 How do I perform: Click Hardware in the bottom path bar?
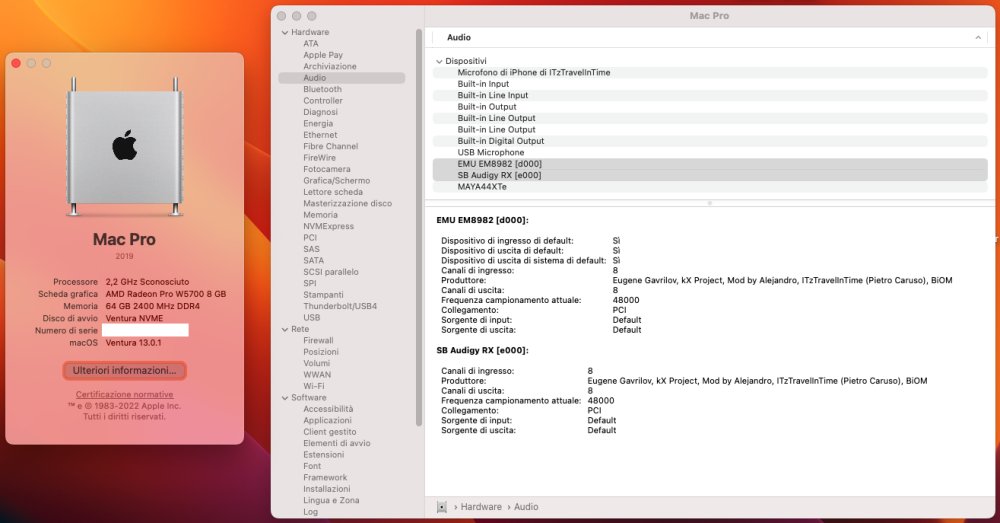coord(481,507)
